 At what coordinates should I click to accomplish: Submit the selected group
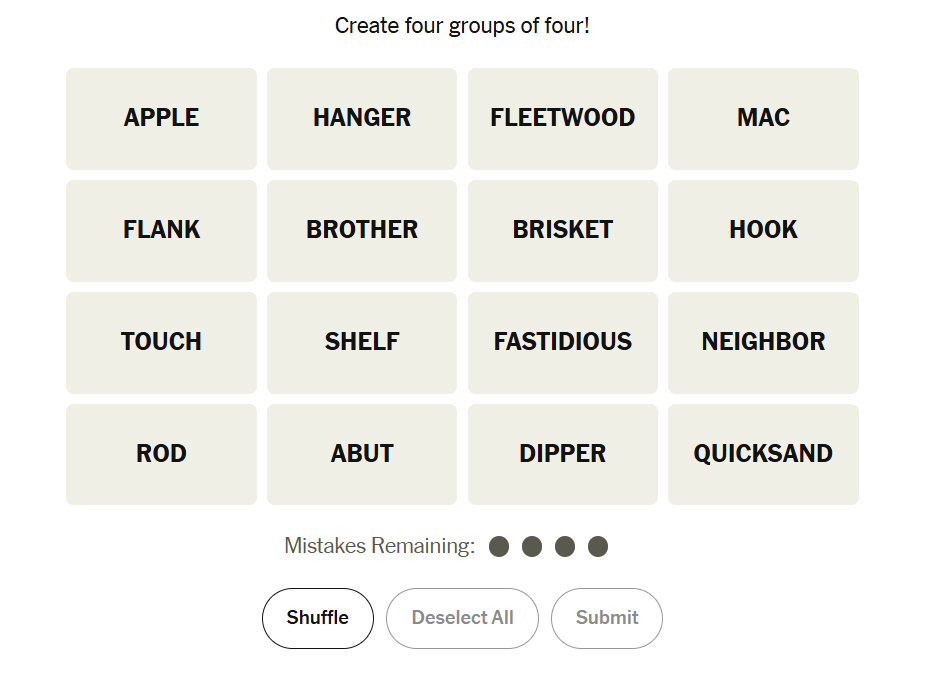pos(606,618)
